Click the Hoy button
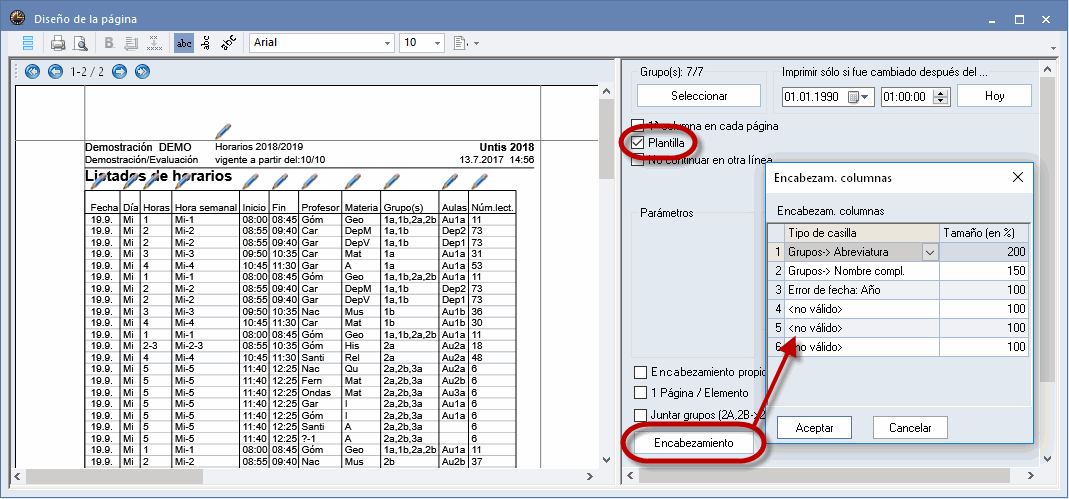 tap(995, 96)
